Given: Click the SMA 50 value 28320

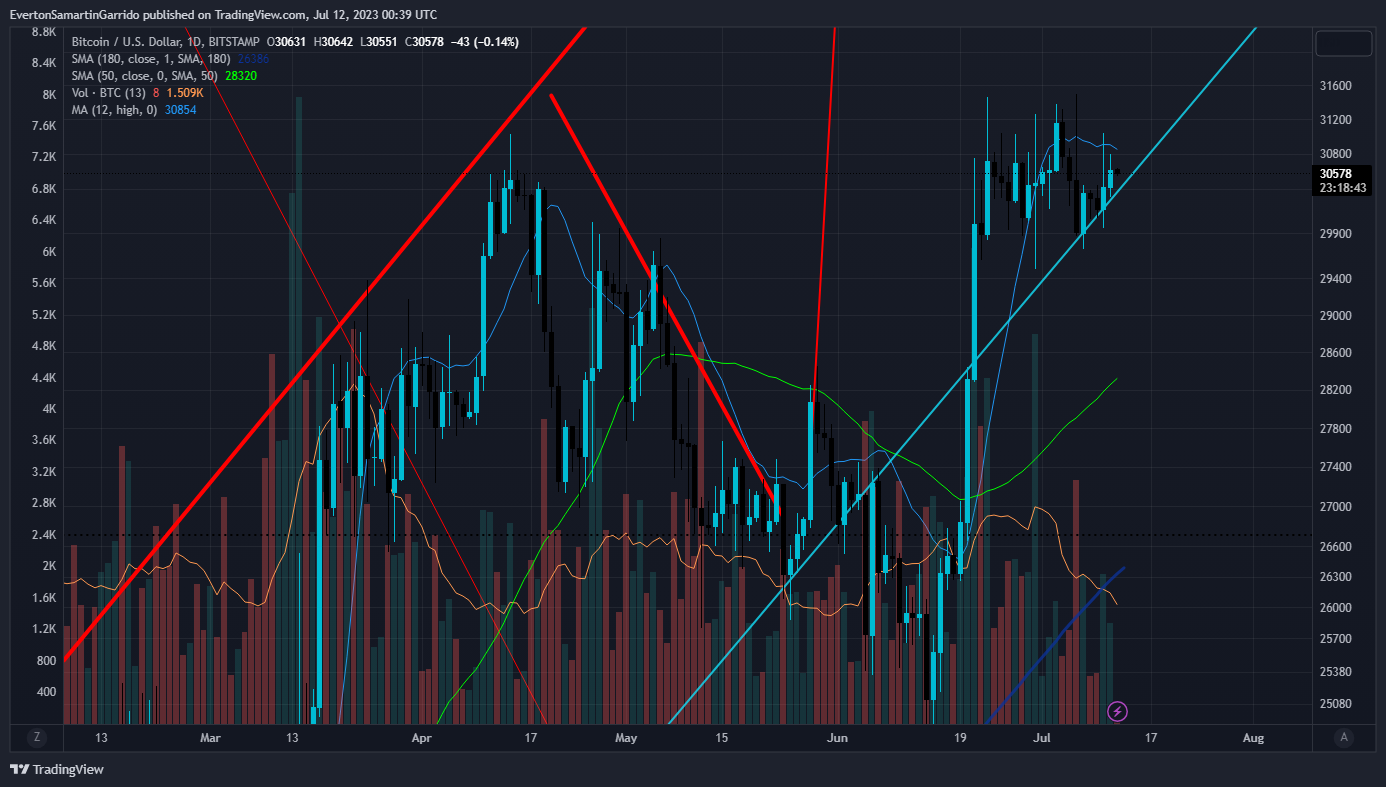Looking at the screenshot, I should pos(241,76).
